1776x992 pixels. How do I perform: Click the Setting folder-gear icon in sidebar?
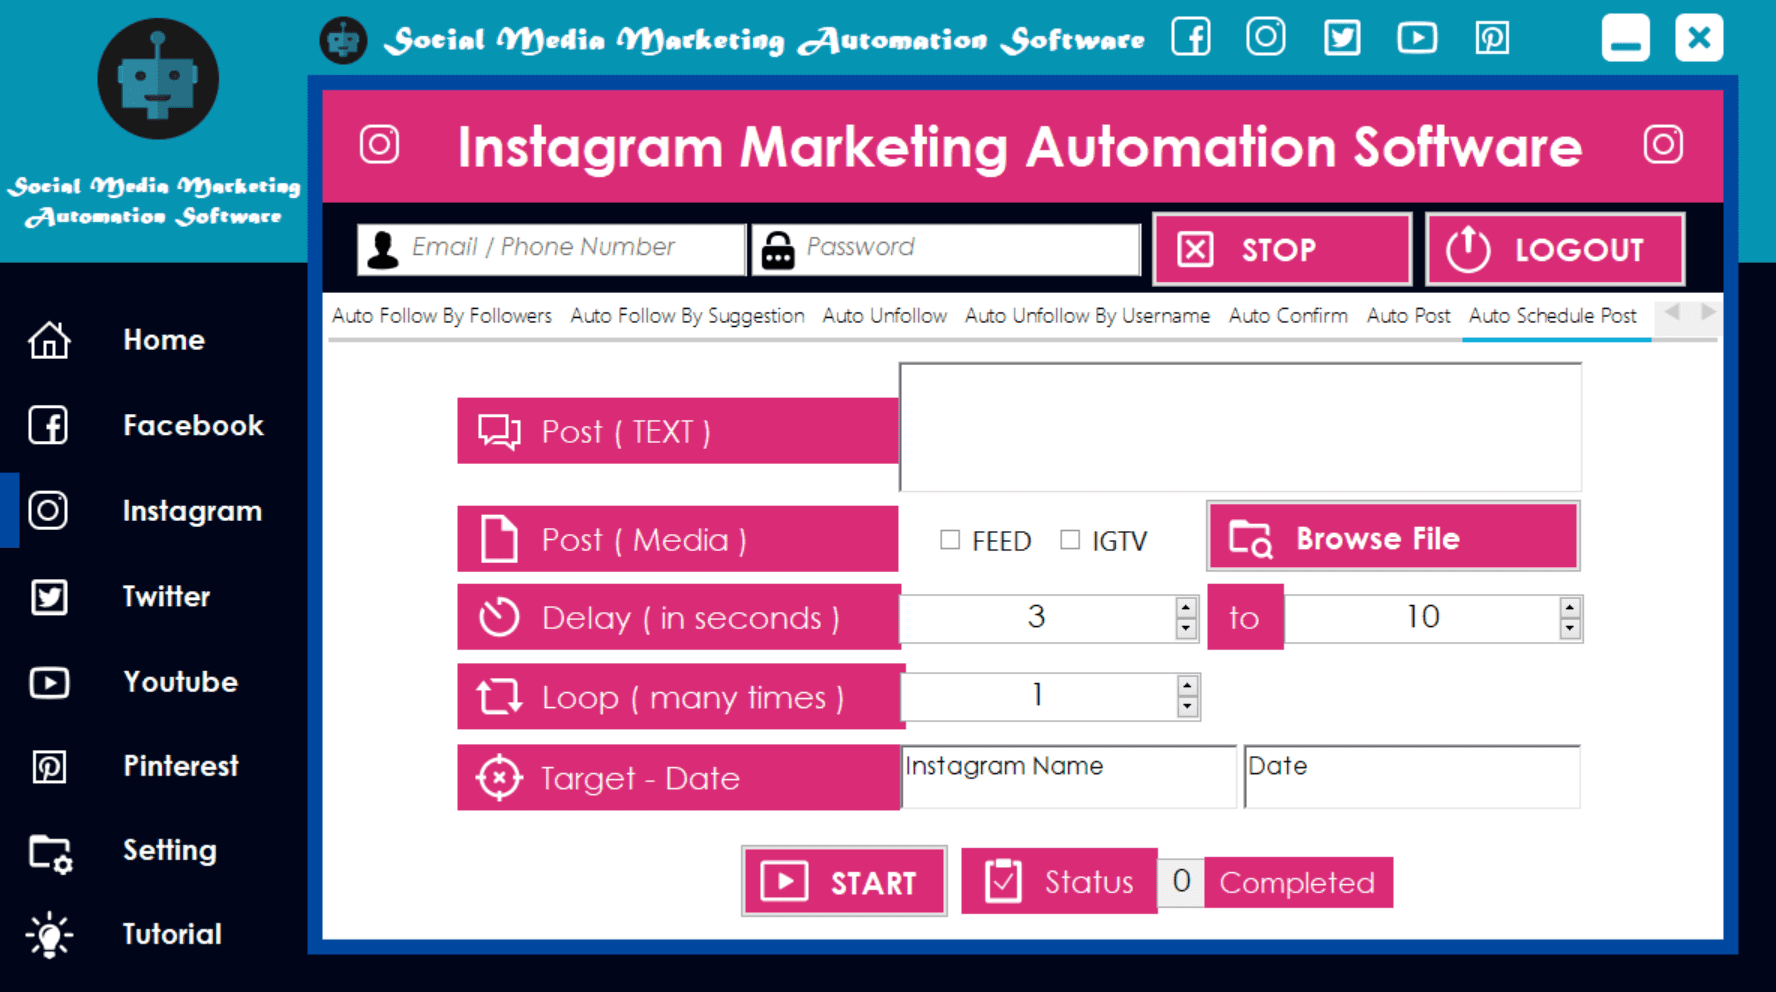pos(50,853)
